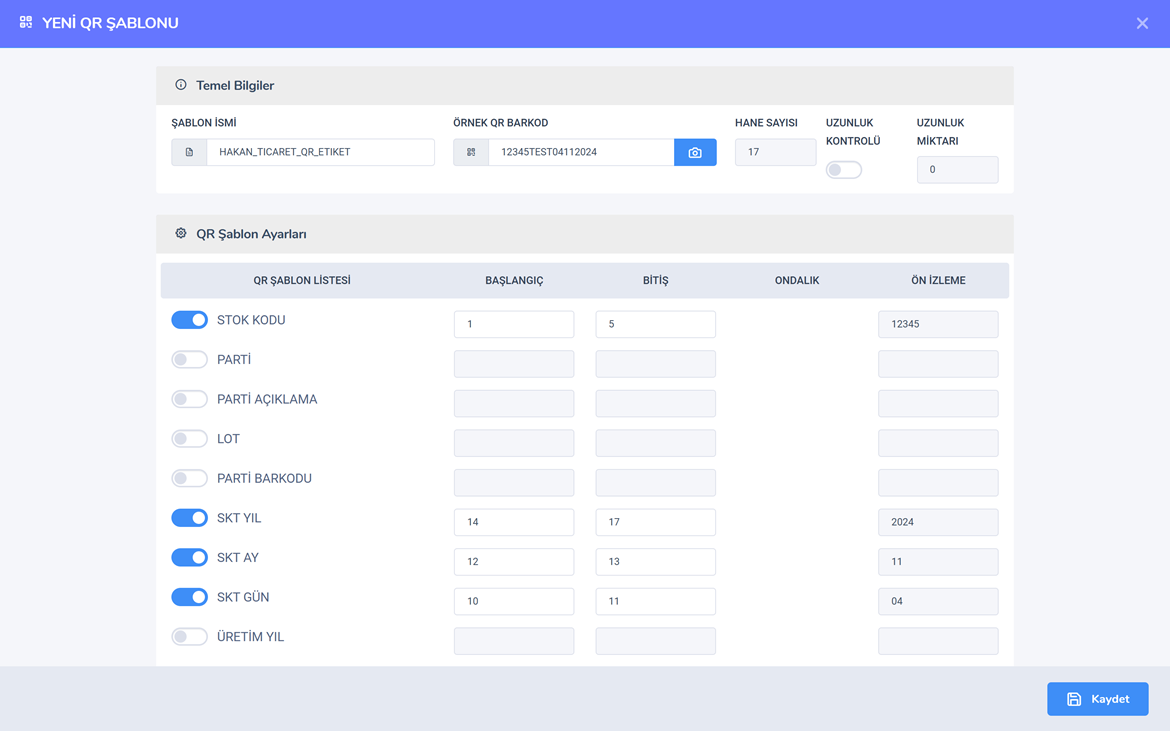Image resolution: width=1170 pixels, height=731 pixels.
Task: Turn on the PARTİ toggle
Action: click(x=189, y=360)
